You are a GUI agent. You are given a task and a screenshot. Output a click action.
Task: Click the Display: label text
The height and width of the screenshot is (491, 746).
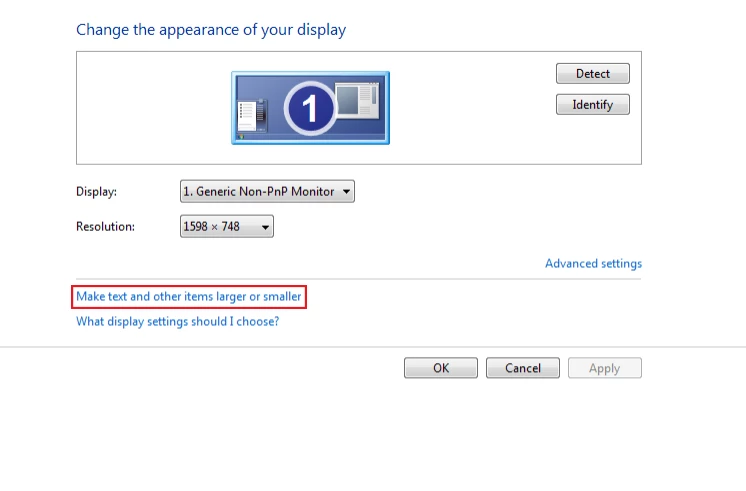pos(97,191)
